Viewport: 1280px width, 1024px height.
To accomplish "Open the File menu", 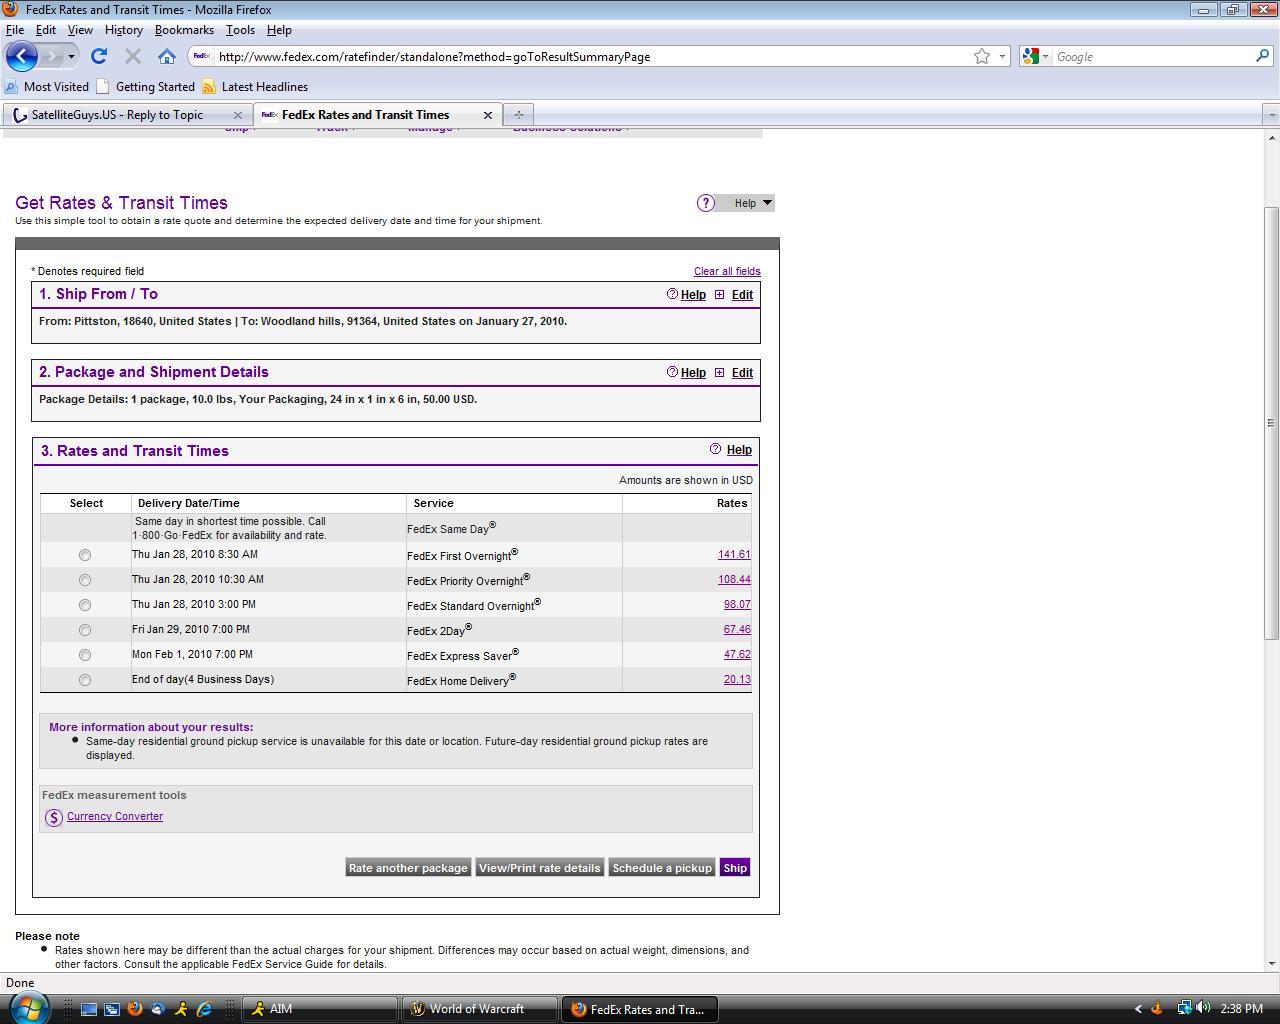I will click(x=15, y=30).
